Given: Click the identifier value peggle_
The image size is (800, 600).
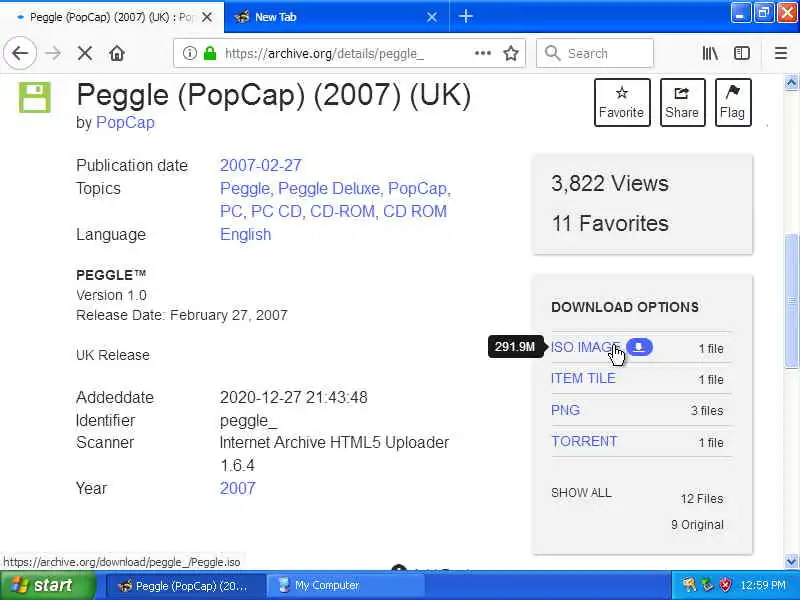Looking at the screenshot, I should [248, 420].
